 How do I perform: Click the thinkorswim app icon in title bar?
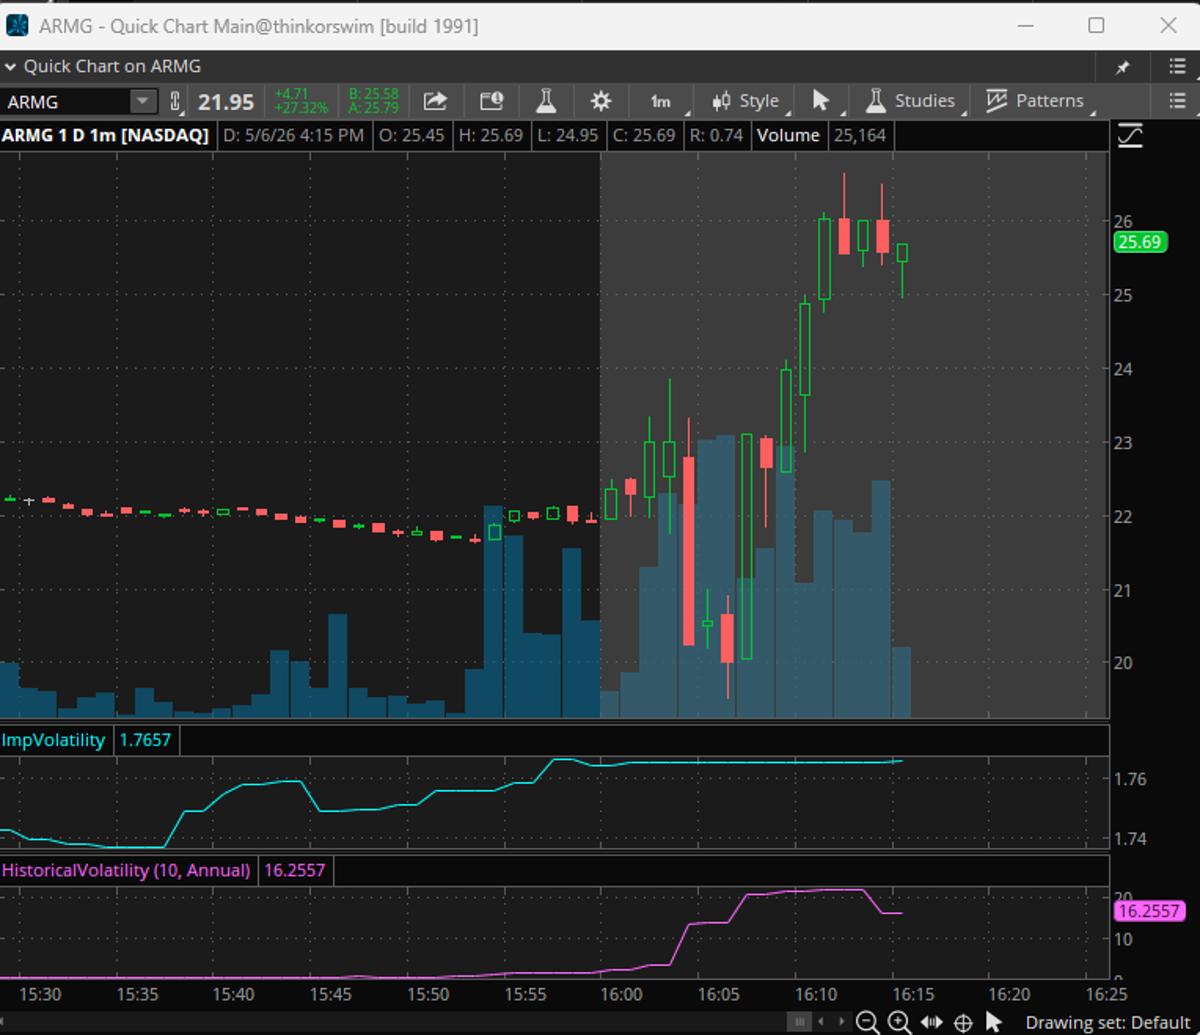pos(18,25)
